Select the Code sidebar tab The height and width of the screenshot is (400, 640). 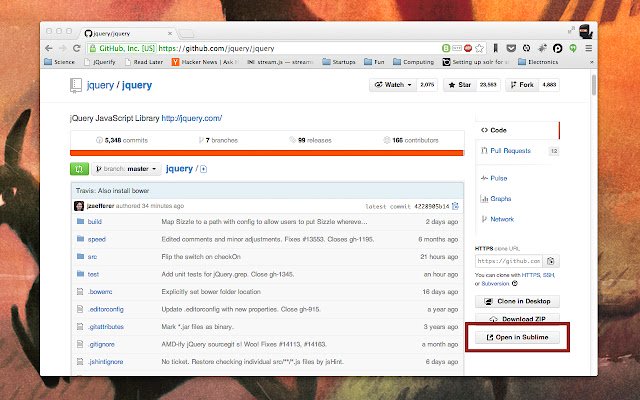[x=517, y=130]
